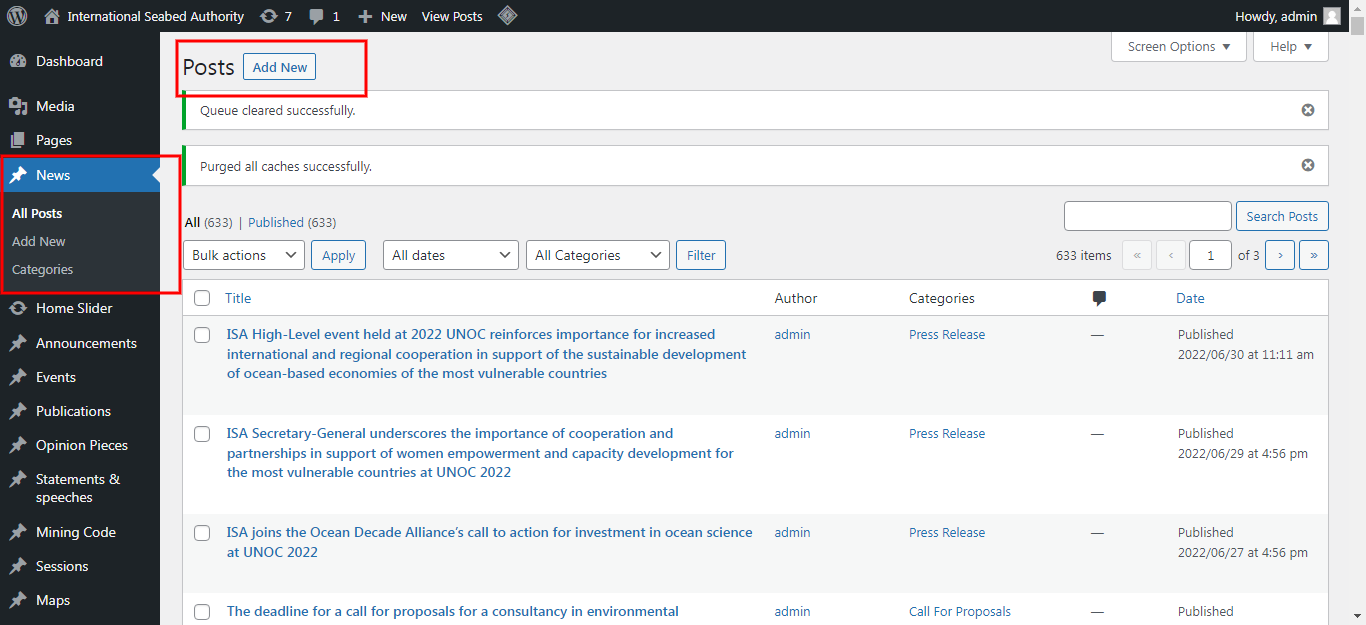Open the Ocean Decade Alliance post
1366x625 pixels.
click(x=490, y=542)
